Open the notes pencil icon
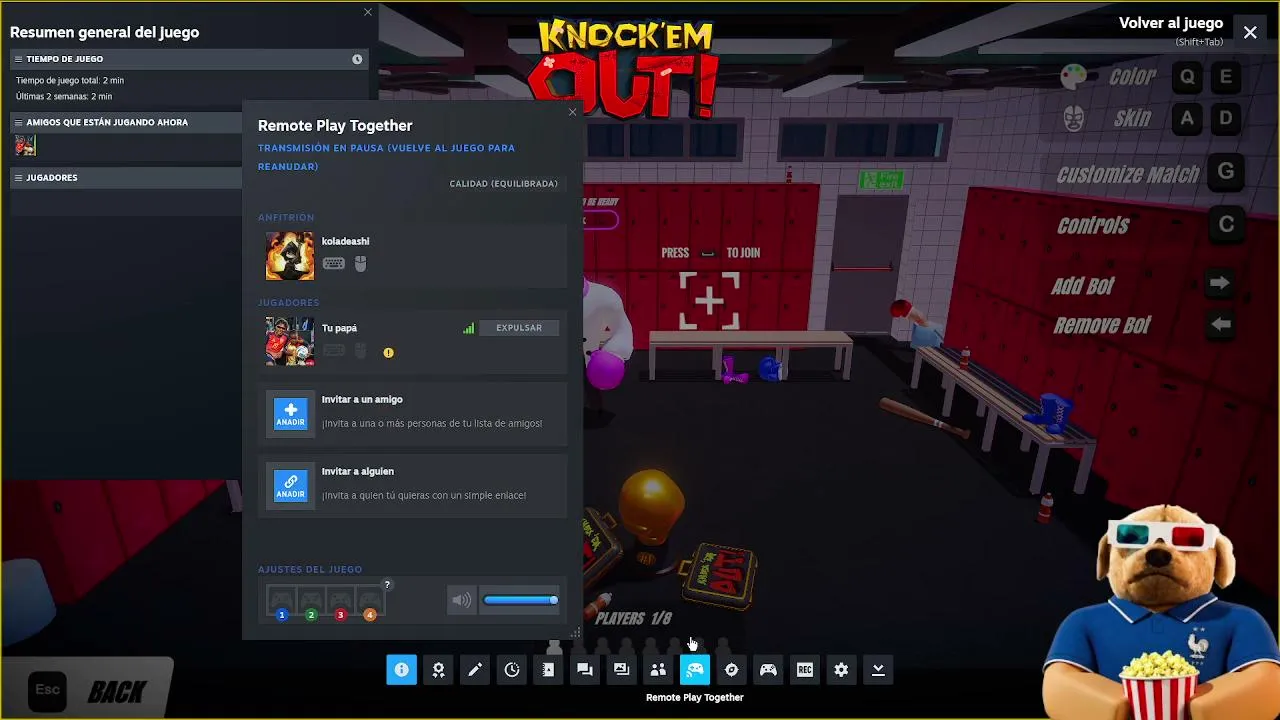Screen dimensions: 1280x720 coord(475,670)
